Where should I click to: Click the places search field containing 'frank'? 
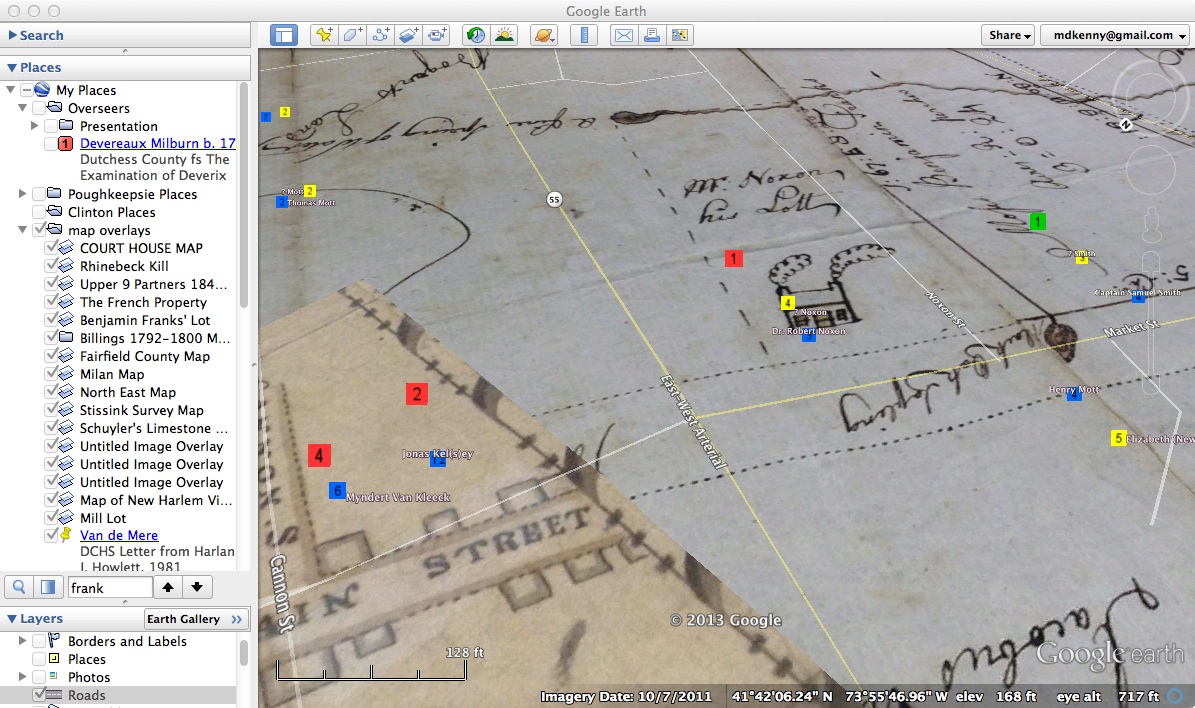point(109,588)
